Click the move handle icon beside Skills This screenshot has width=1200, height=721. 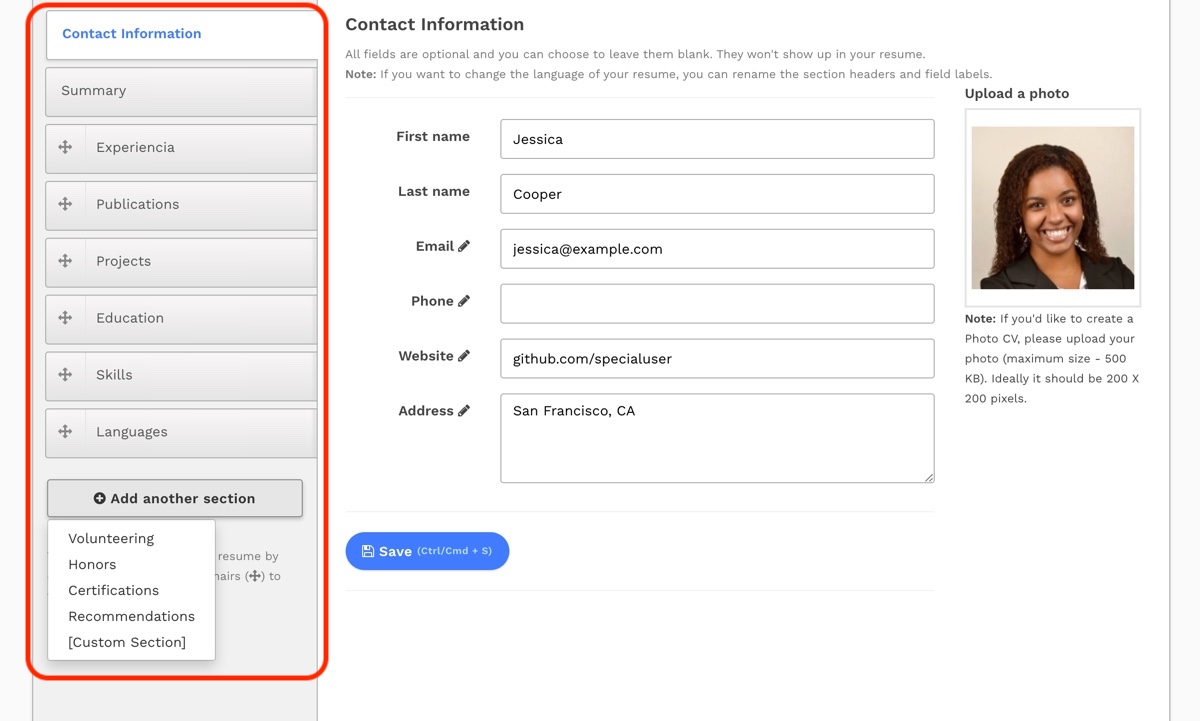coord(65,375)
